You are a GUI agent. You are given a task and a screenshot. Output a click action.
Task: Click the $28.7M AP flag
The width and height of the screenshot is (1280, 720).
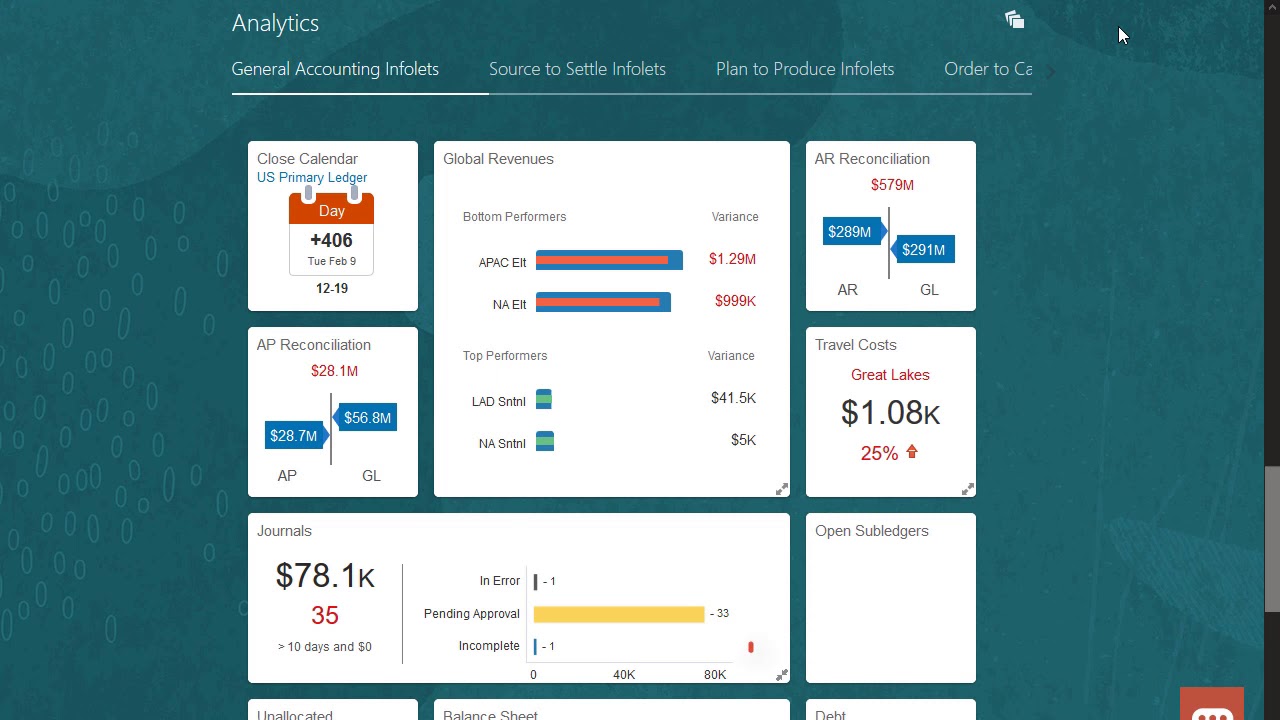pos(295,436)
